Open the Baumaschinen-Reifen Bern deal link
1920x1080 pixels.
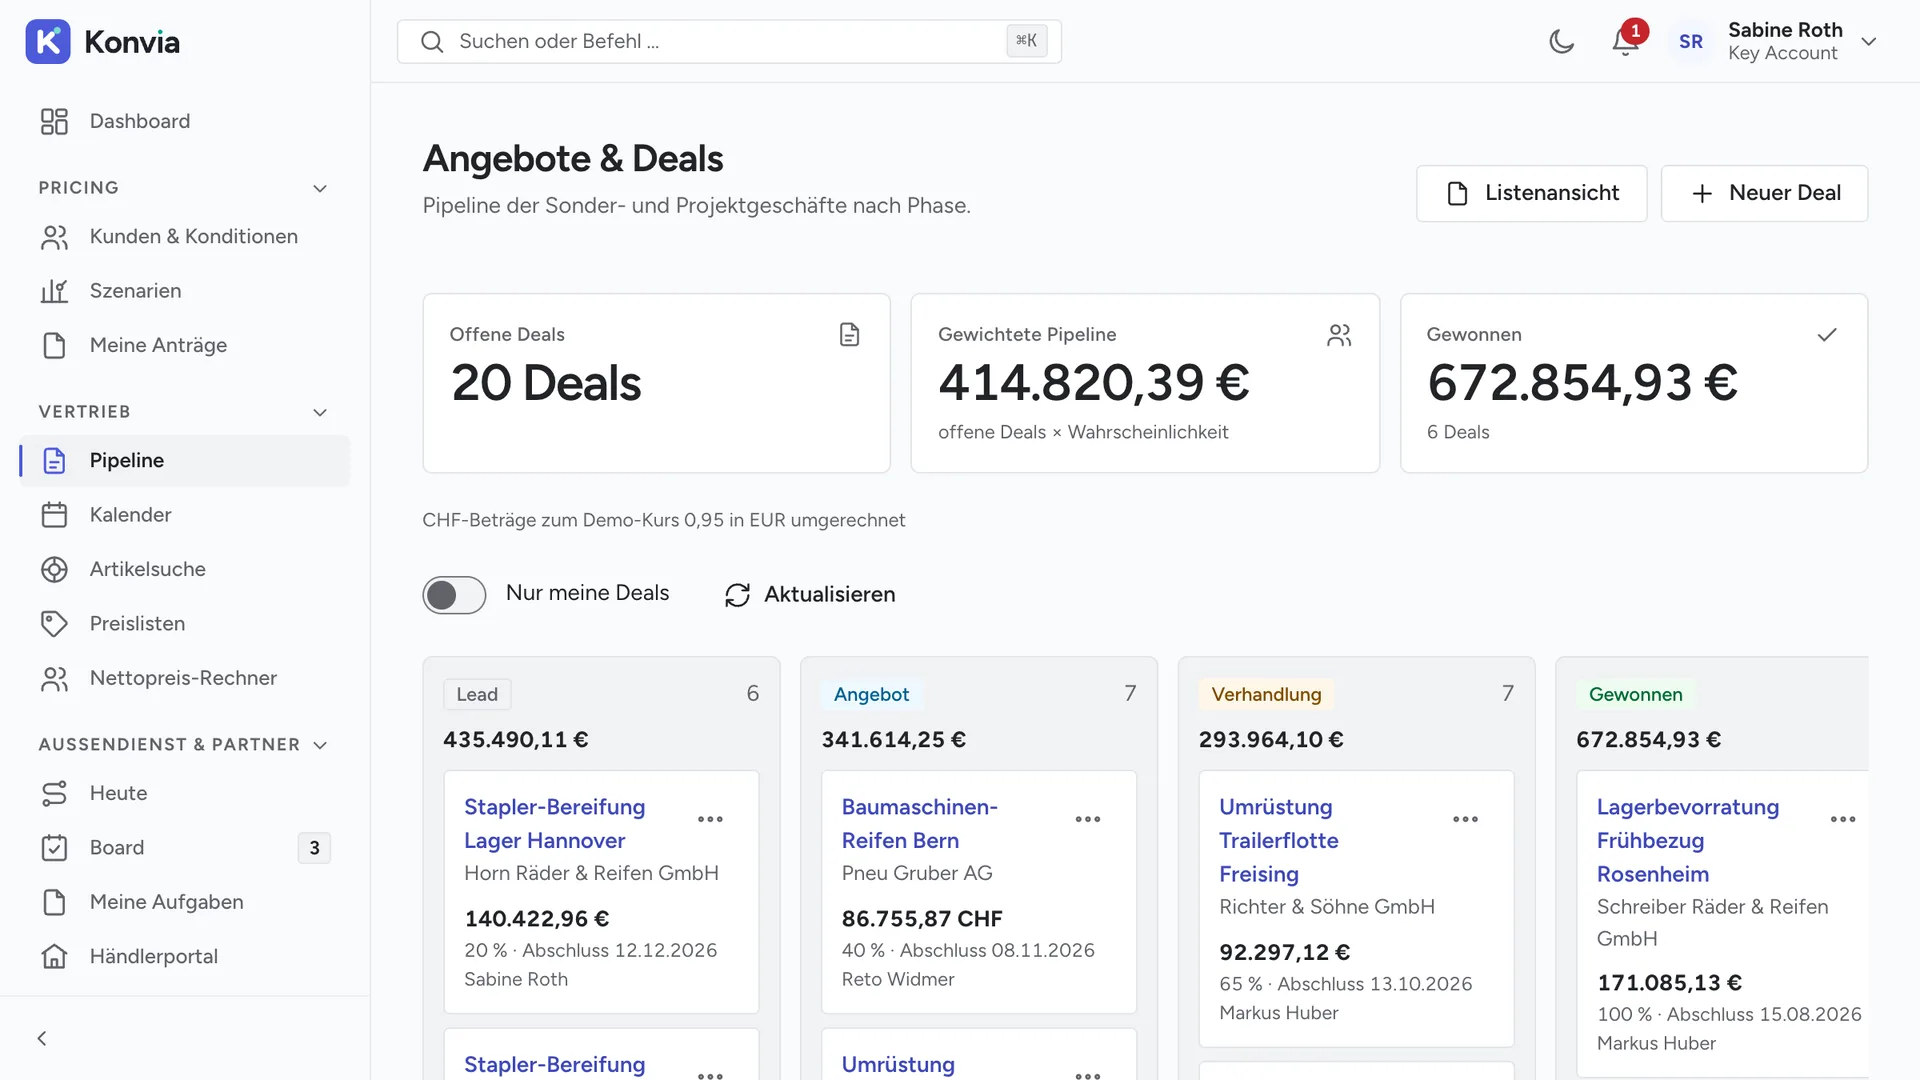point(919,824)
